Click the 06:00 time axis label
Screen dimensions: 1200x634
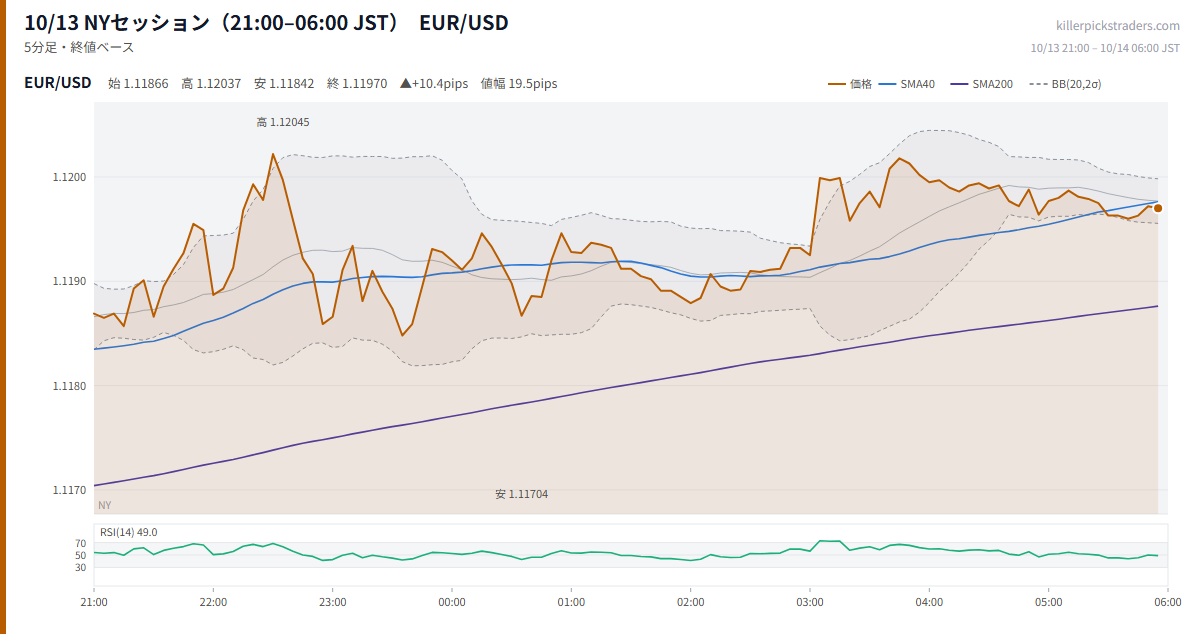click(1167, 602)
